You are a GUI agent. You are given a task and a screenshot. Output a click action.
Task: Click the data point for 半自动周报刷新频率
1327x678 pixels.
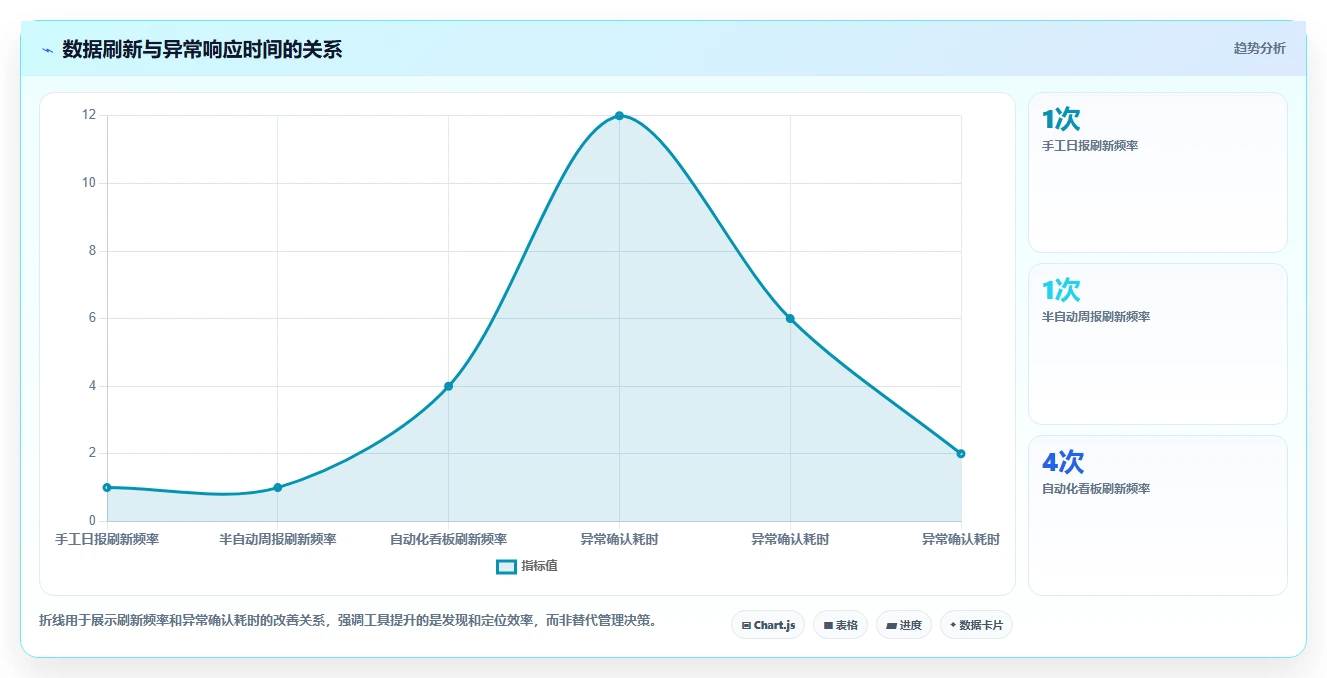(x=278, y=487)
